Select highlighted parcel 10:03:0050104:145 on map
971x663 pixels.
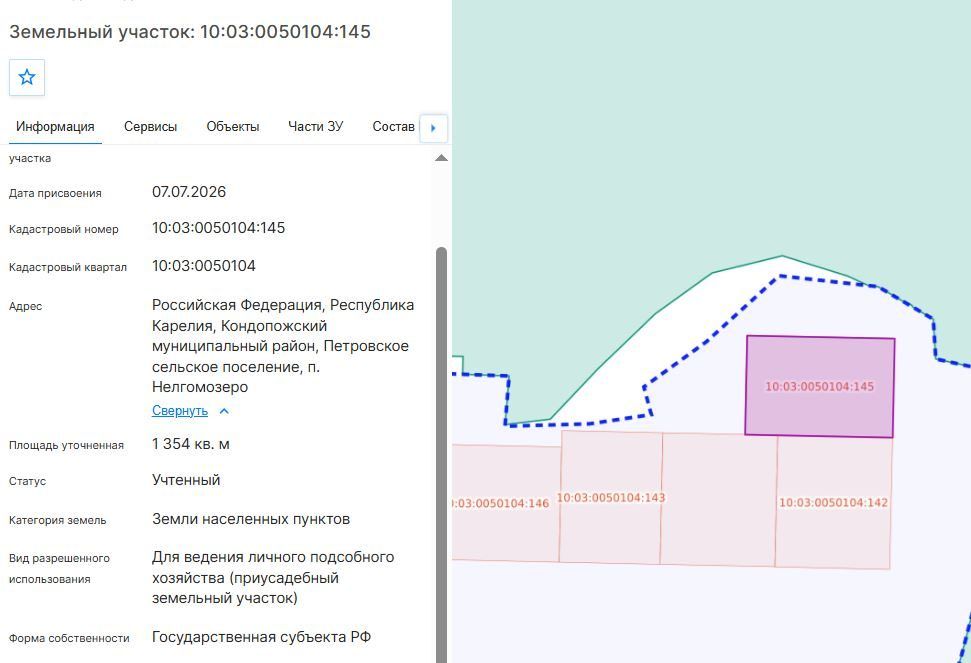819,387
